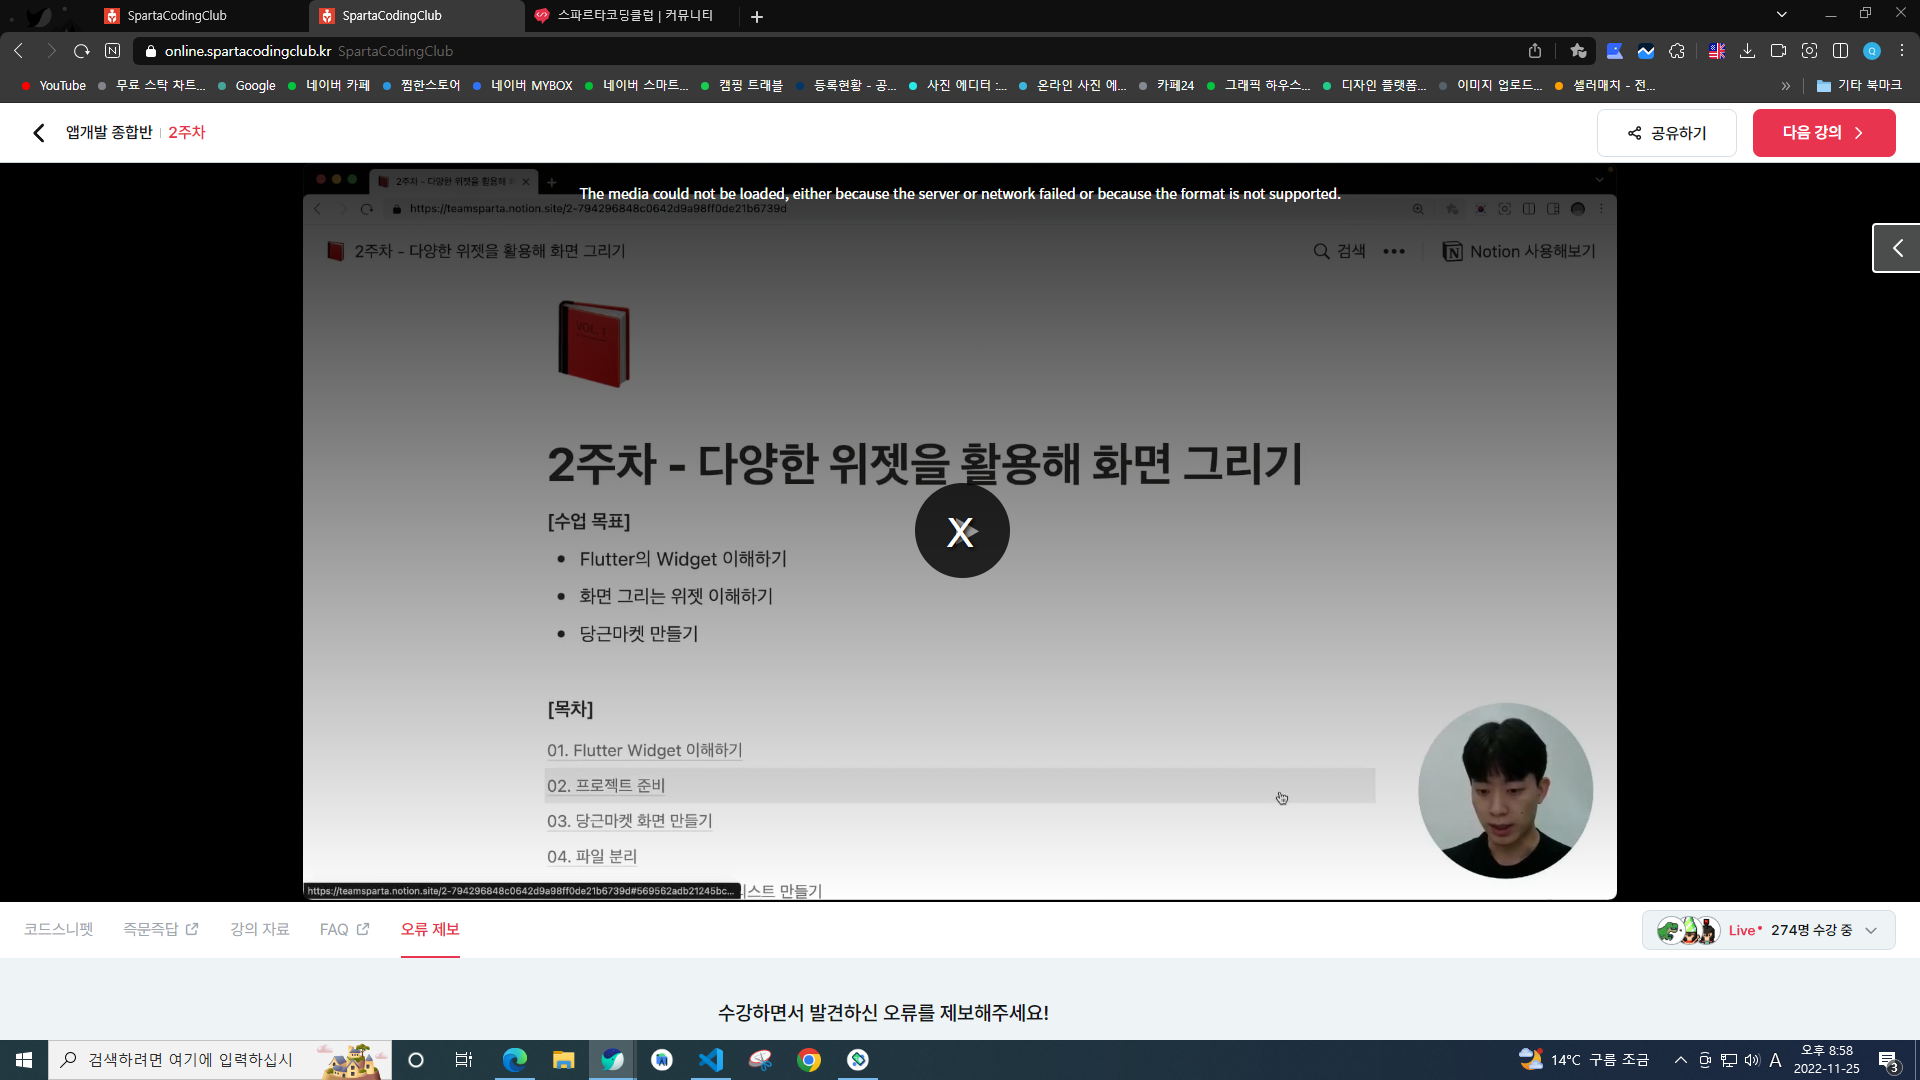Open the taskbar clock and date

pyautogui.click(x=1827, y=1060)
